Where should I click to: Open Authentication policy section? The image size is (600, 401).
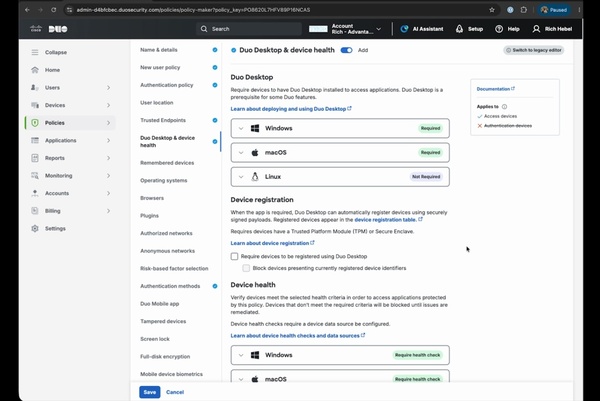(x=166, y=85)
